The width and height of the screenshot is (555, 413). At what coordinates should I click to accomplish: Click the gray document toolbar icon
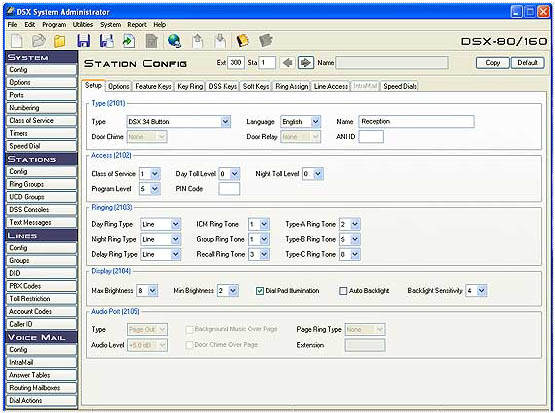tap(151, 41)
